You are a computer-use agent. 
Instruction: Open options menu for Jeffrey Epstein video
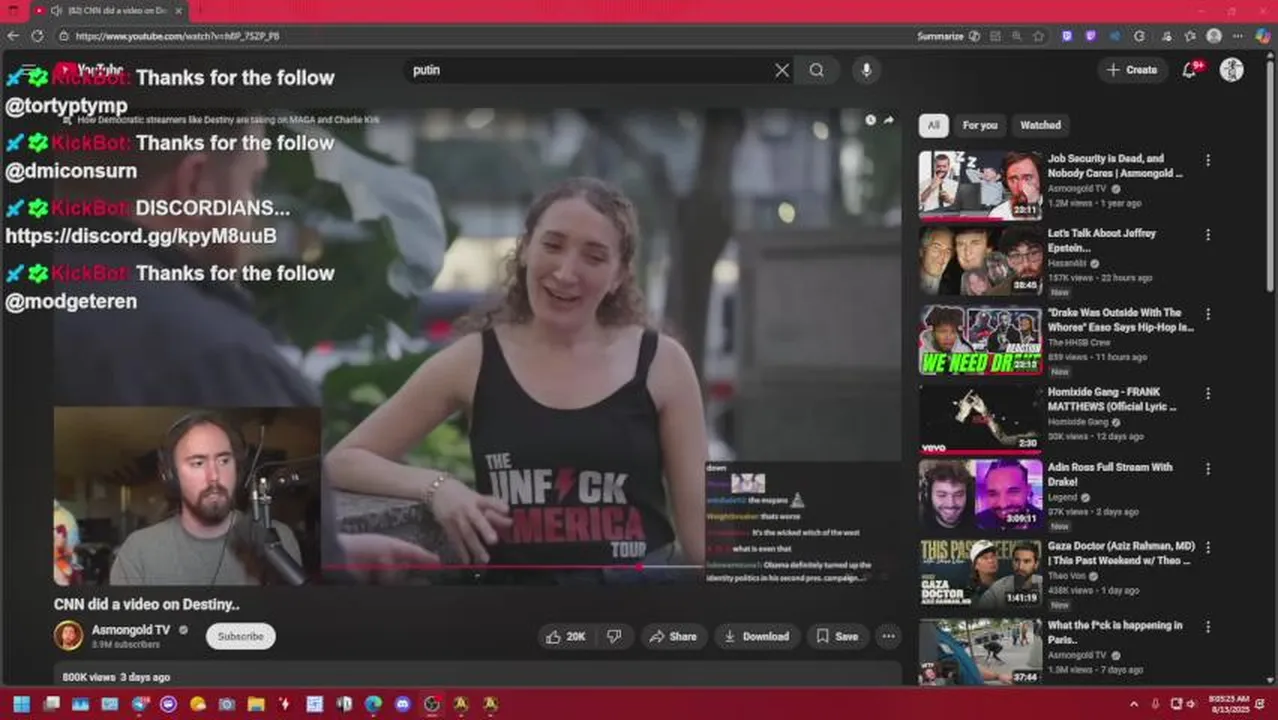(1208, 235)
